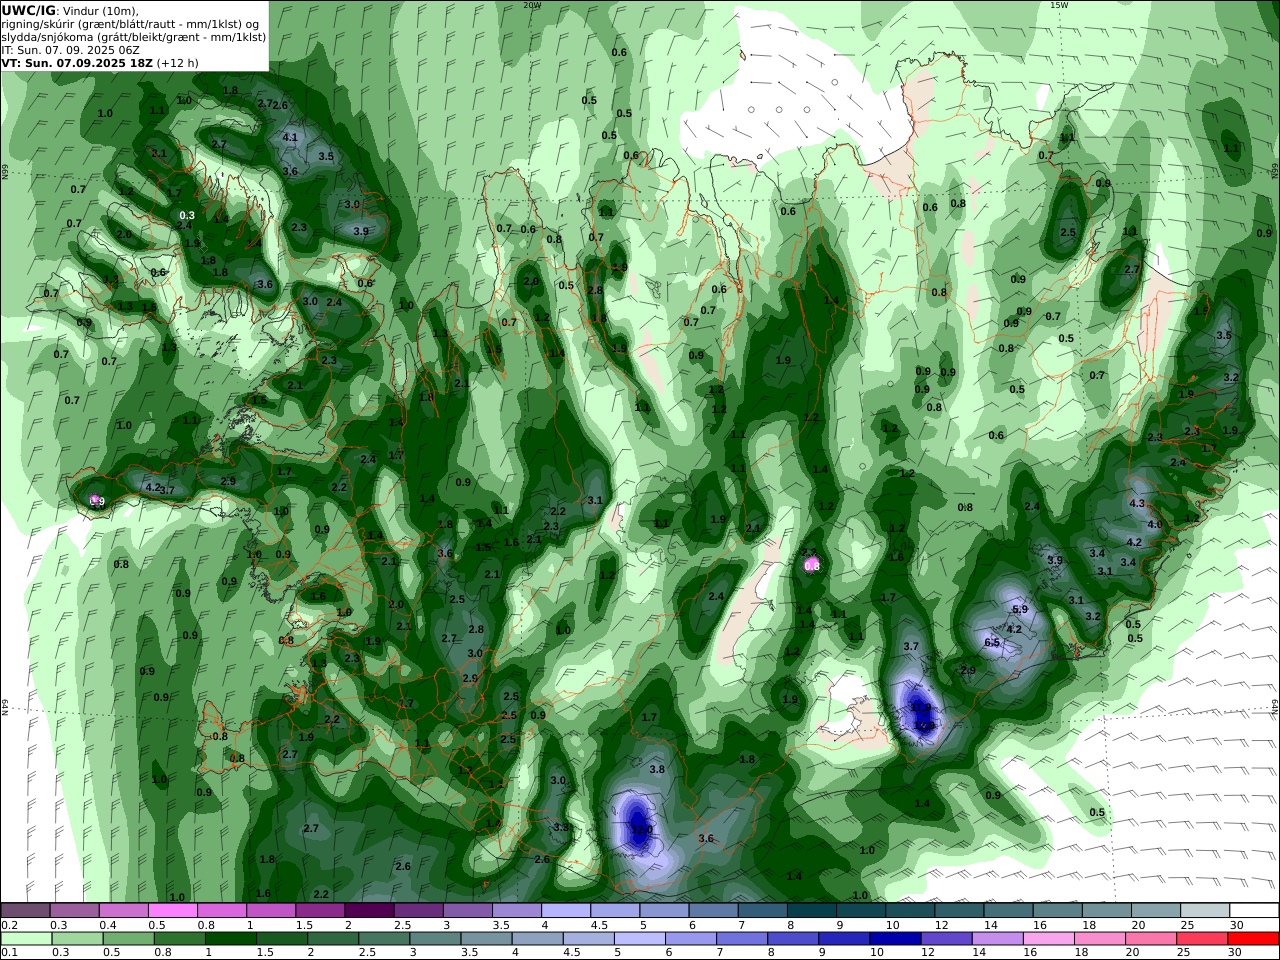
Task: Click the 6.5 precipitation value on the map
Action: (992, 642)
